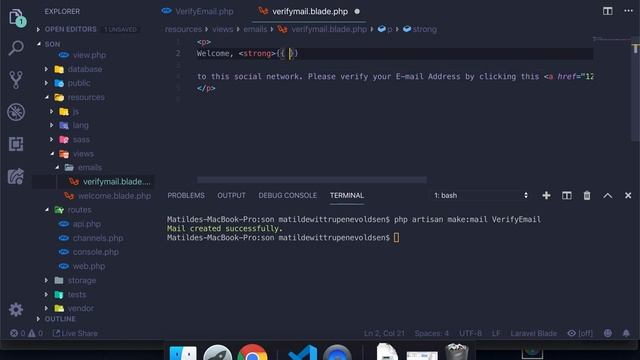The width and height of the screenshot is (640, 360).
Task: Select the TERMINAL panel tab
Action: (347, 196)
